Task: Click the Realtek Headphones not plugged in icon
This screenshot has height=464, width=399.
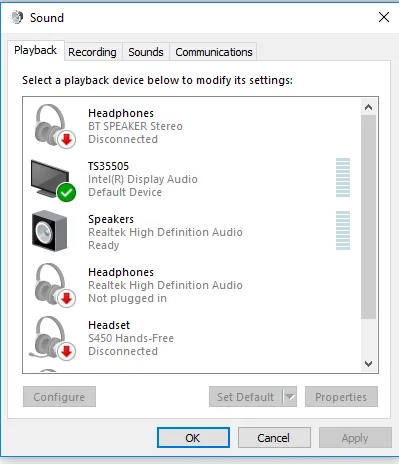Action: coord(54,285)
